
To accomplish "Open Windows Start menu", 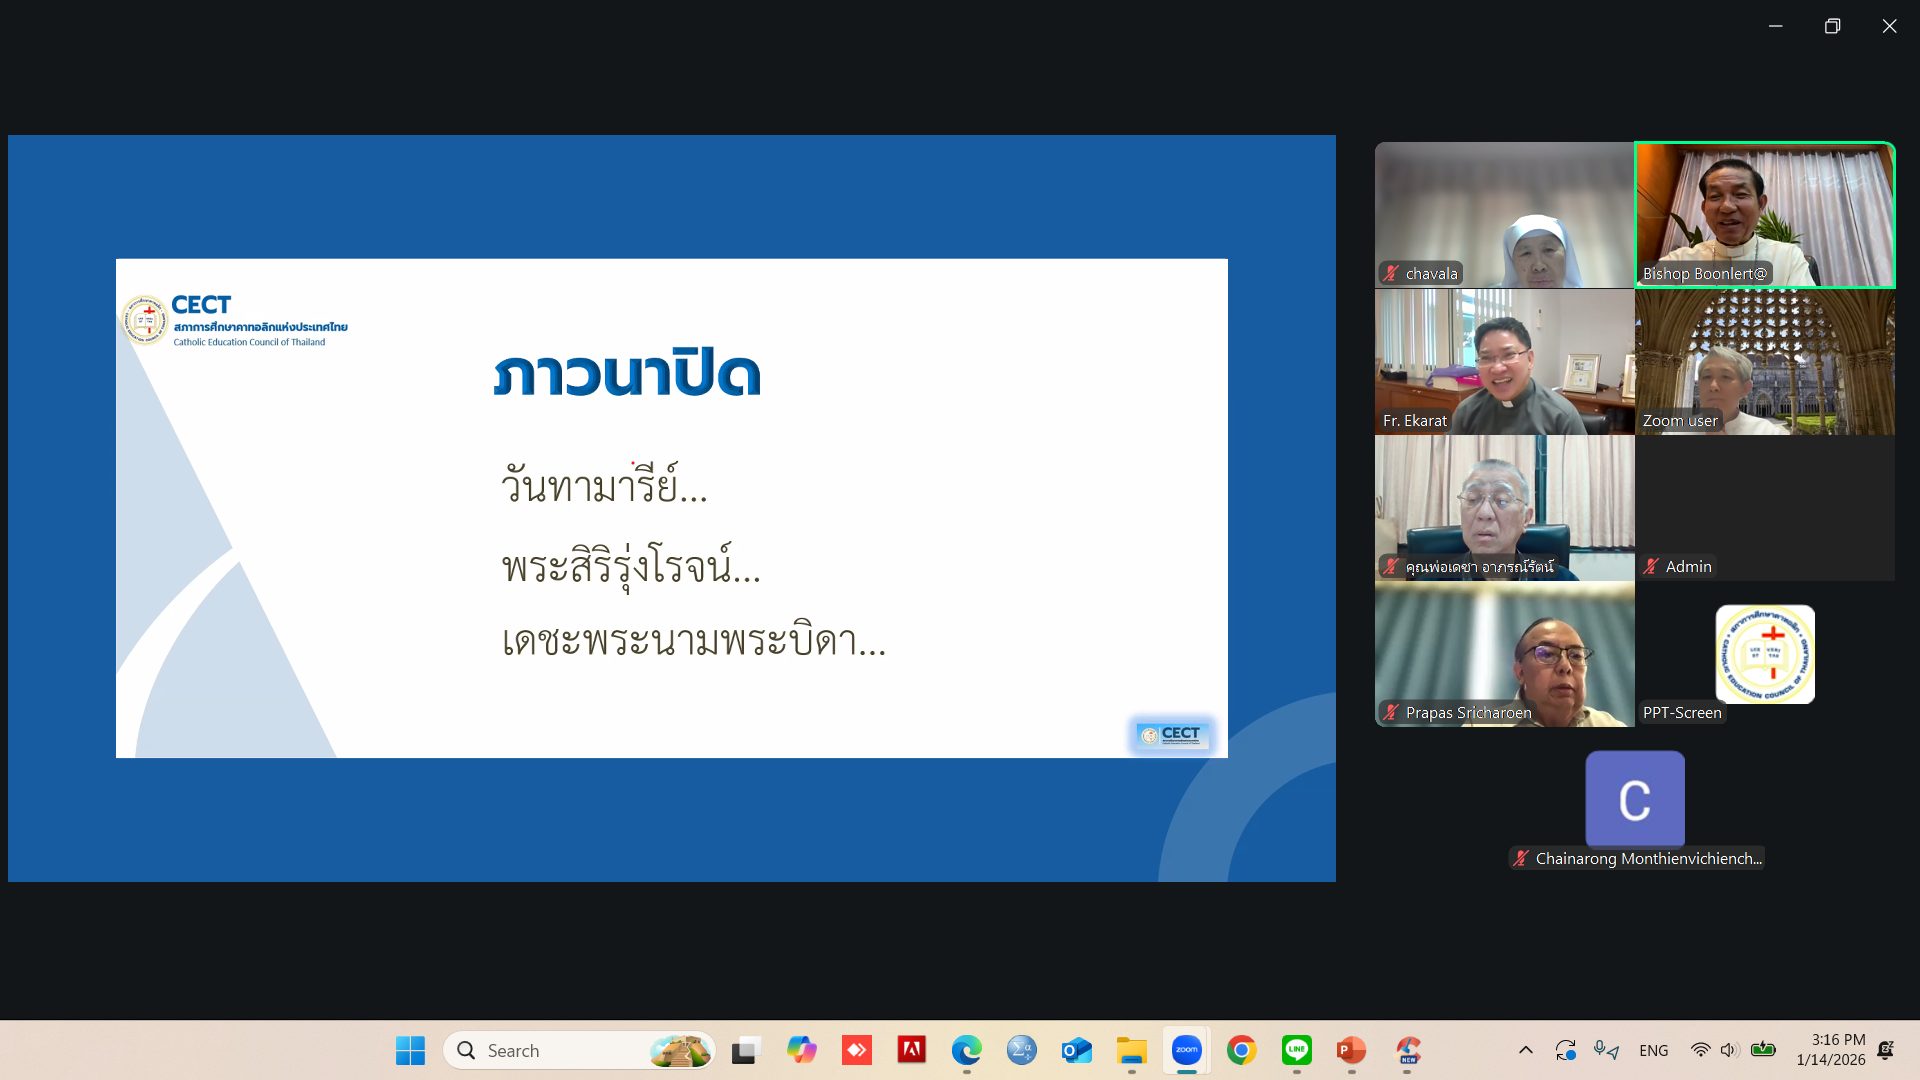I will [x=410, y=1050].
